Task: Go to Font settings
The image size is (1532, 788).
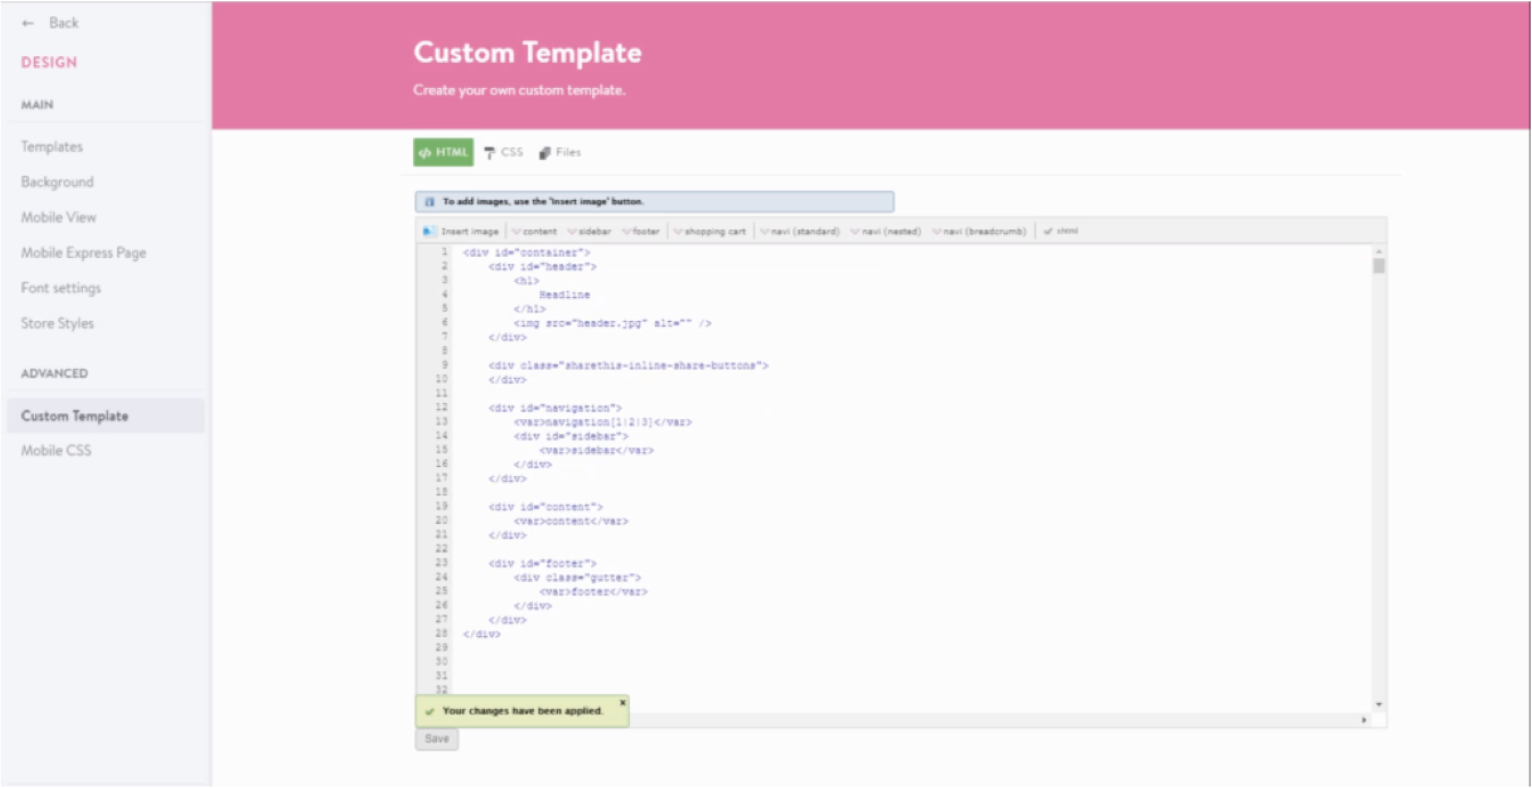Action: point(61,288)
